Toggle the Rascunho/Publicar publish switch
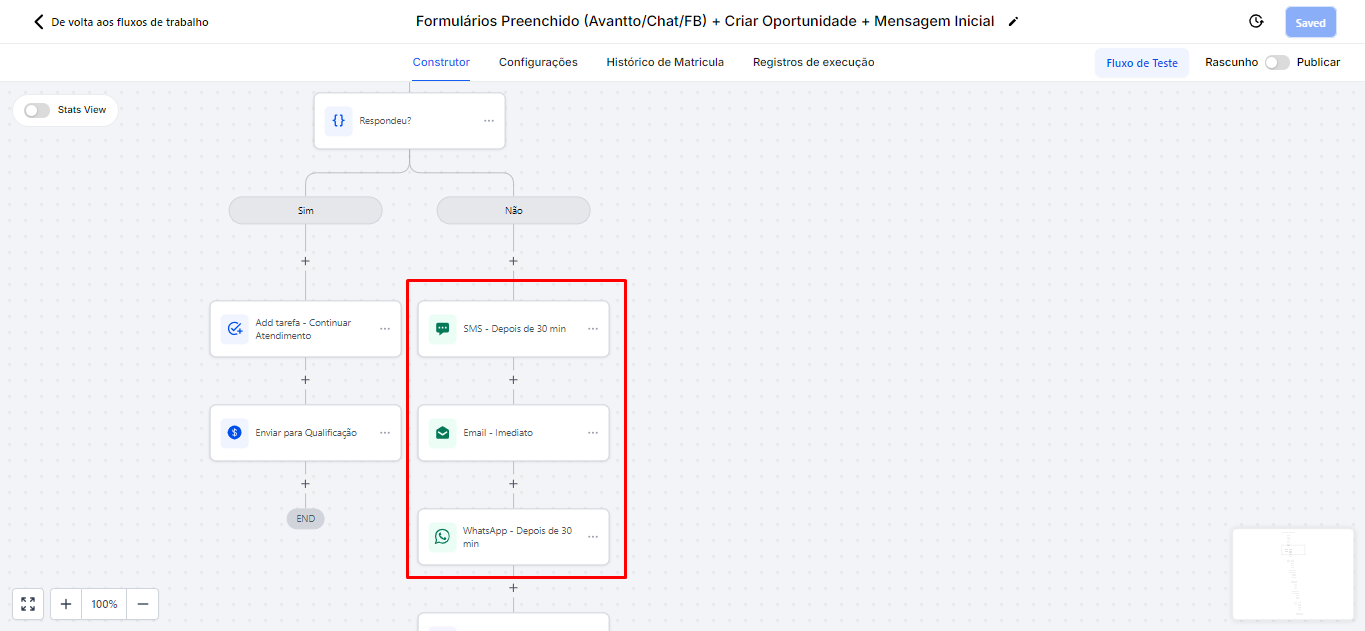Image resolution: width=1365 pixels, height=631 pixels. 1276,62
